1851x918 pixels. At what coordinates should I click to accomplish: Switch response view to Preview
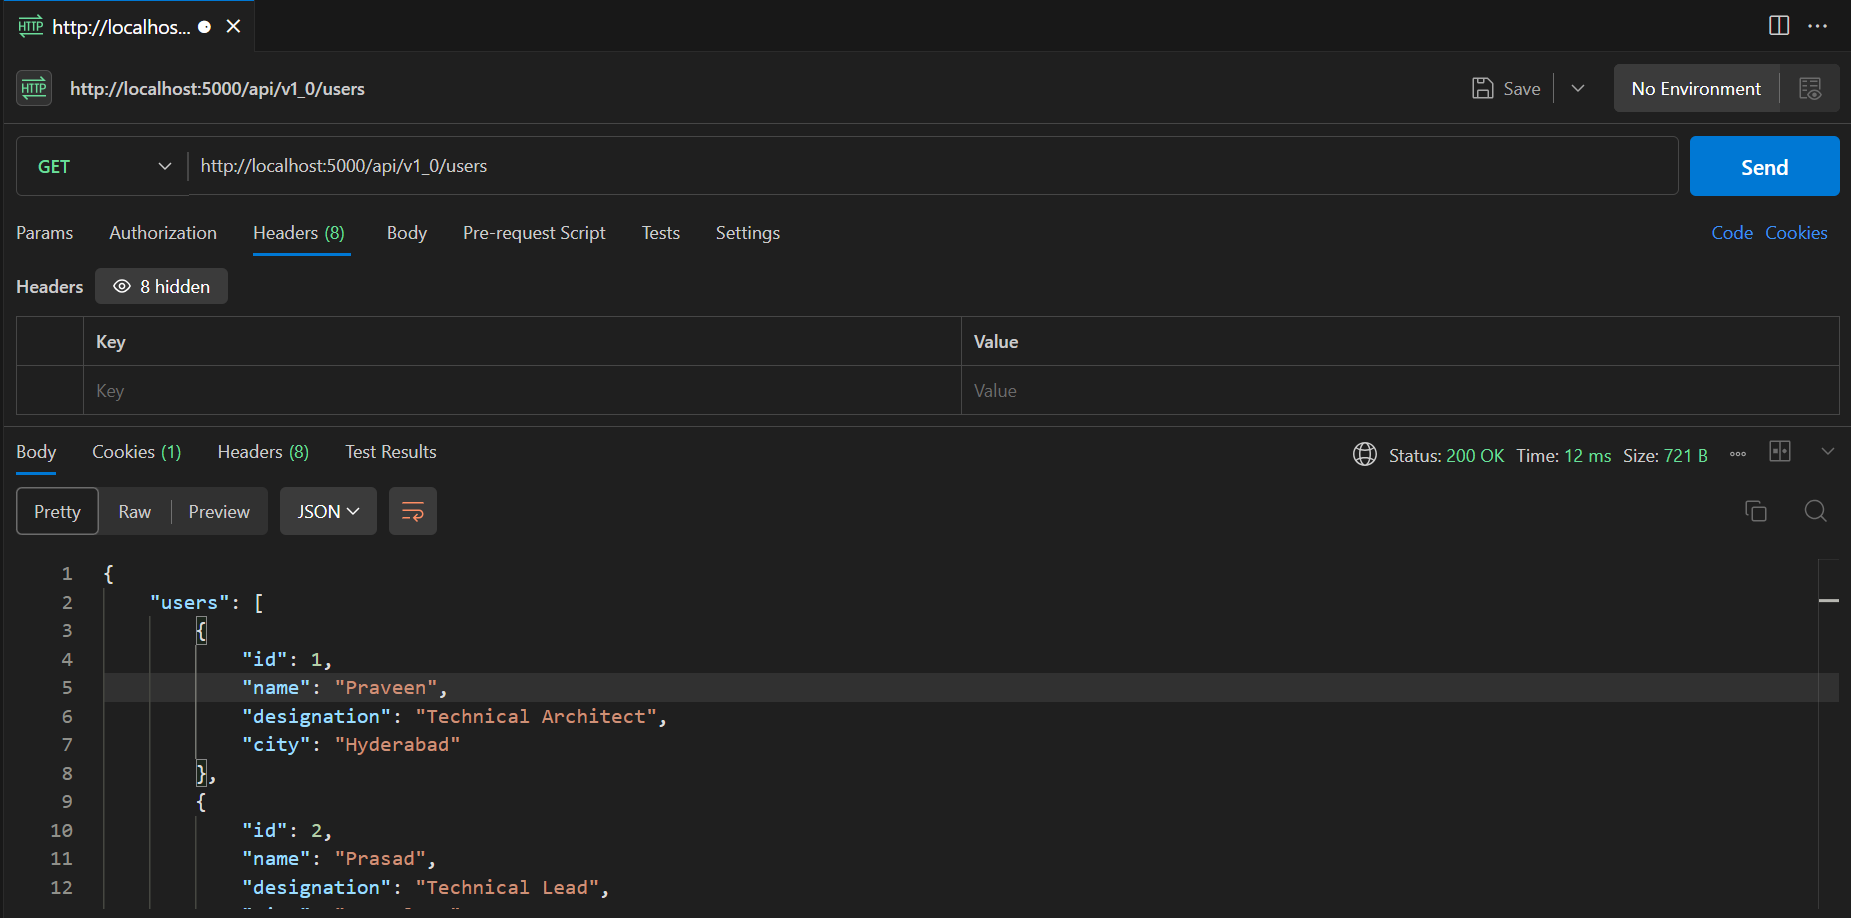(219, 511)
